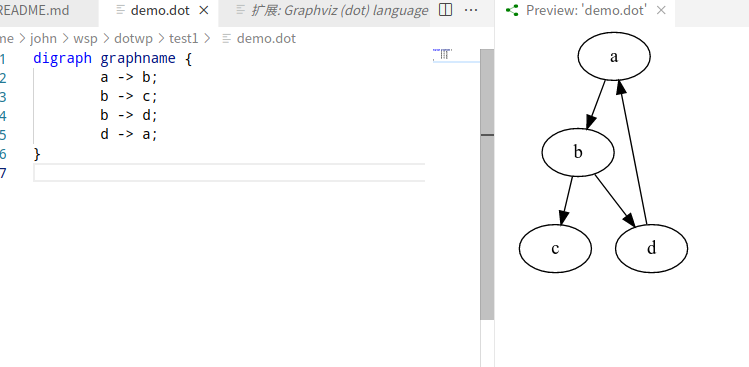Switch to the README.md tab
749x367 pixels.
34,11
